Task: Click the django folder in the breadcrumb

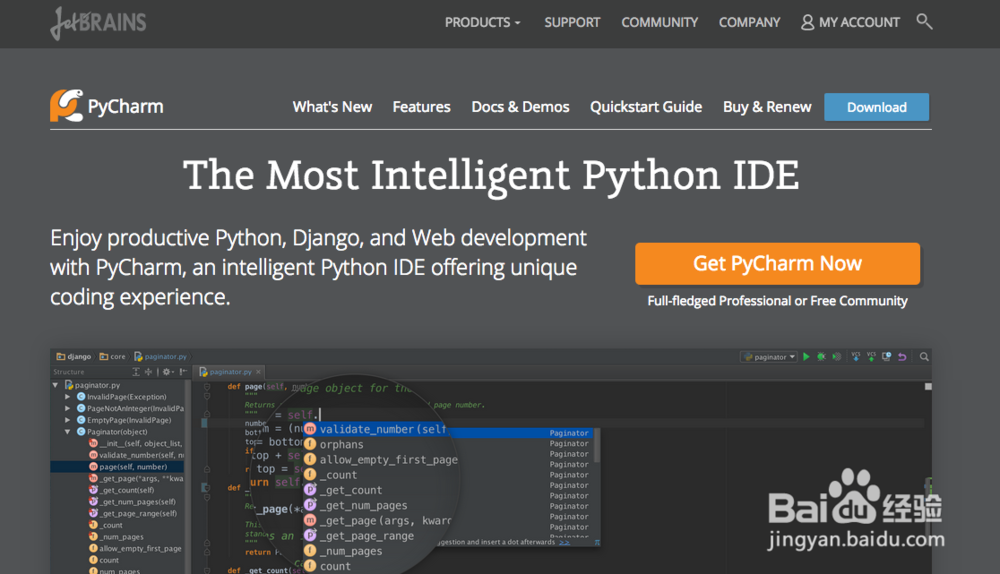Action: click(74, 357)
